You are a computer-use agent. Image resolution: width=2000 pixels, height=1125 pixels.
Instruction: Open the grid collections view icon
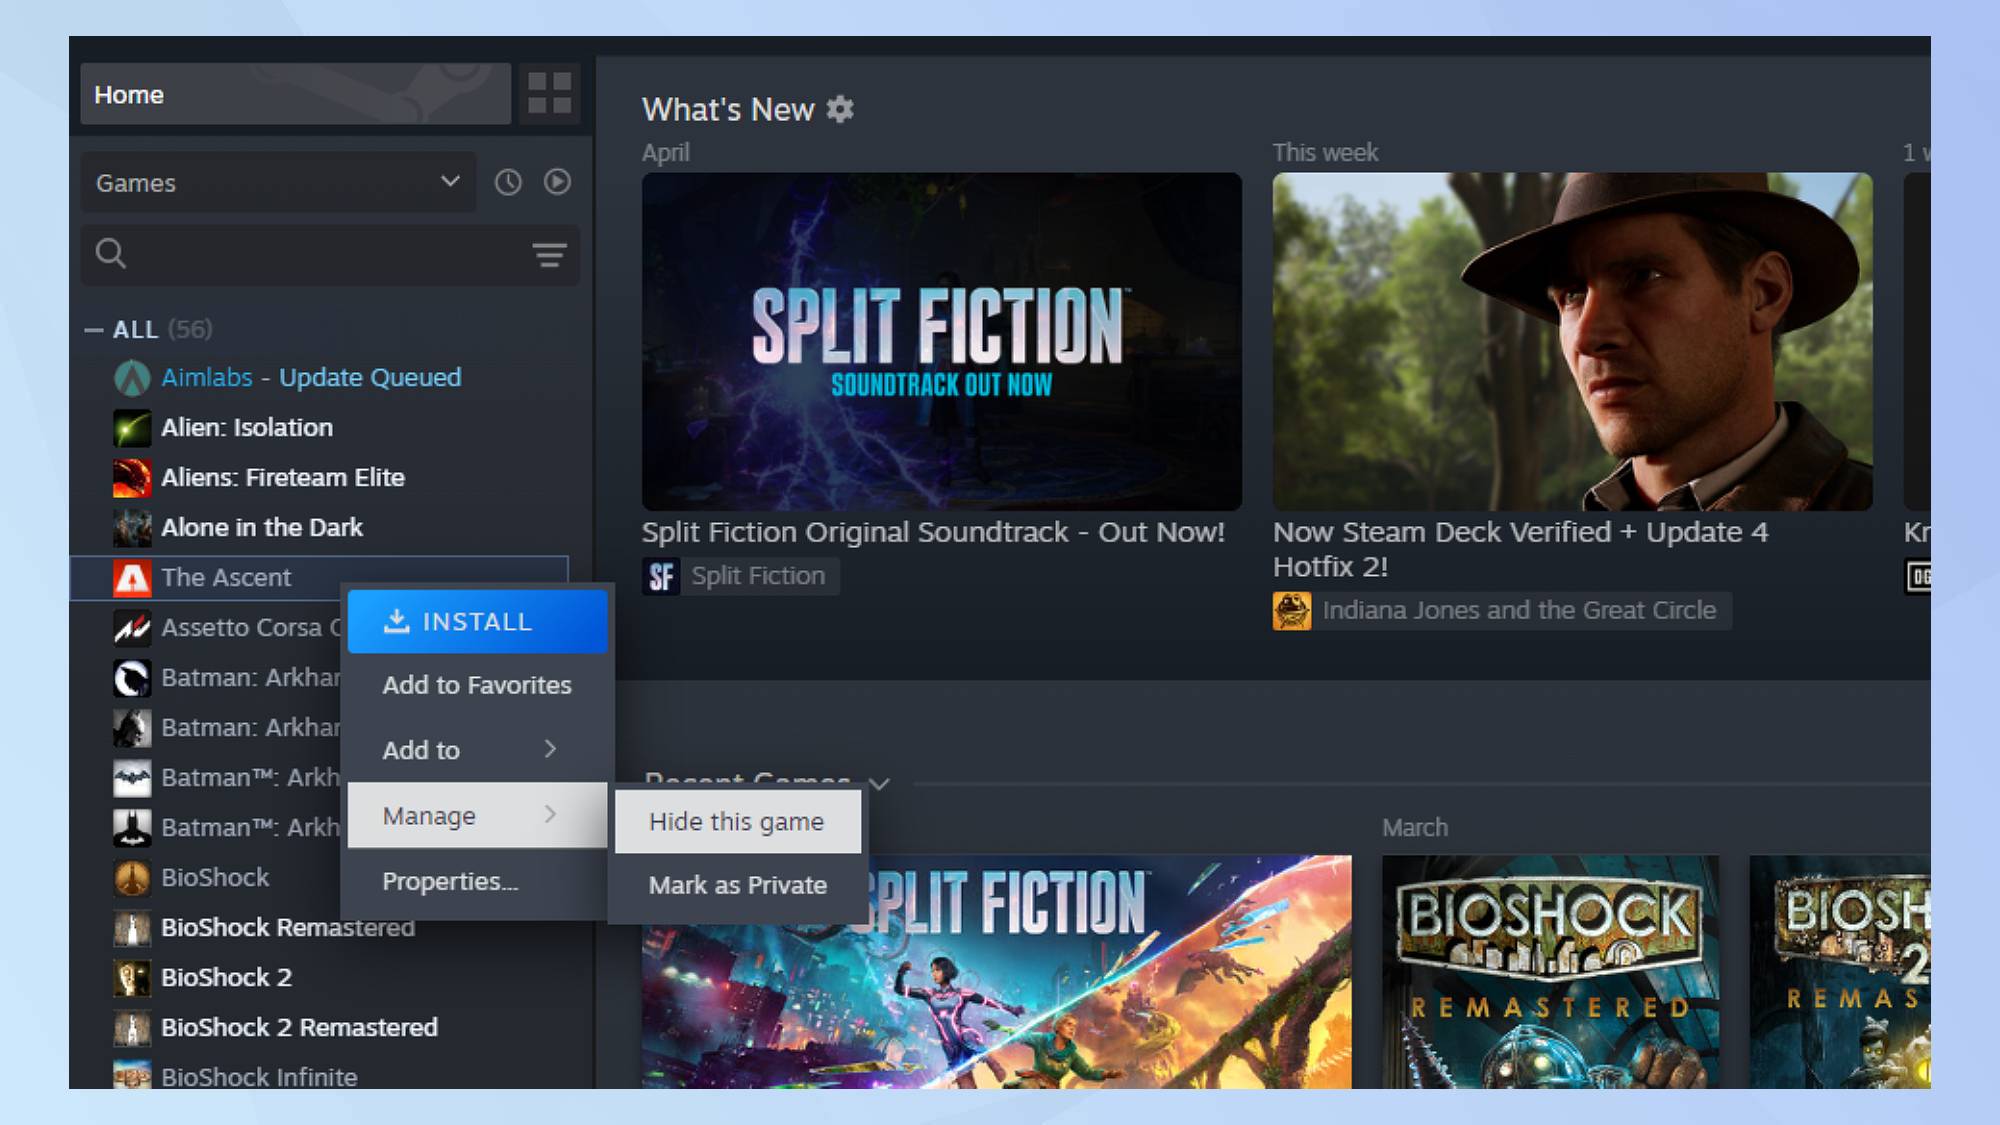click(549, 93)
